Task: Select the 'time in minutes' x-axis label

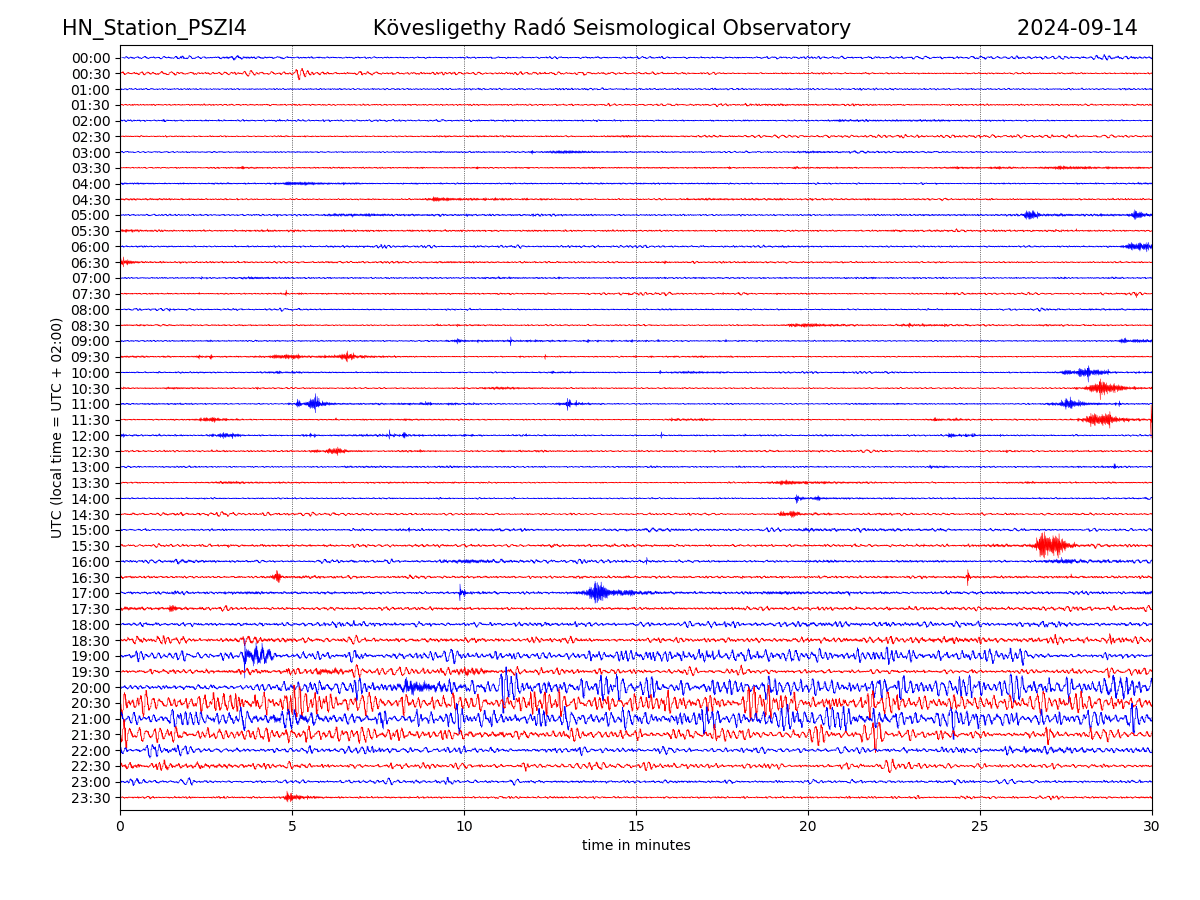Action: click(636, 846)
